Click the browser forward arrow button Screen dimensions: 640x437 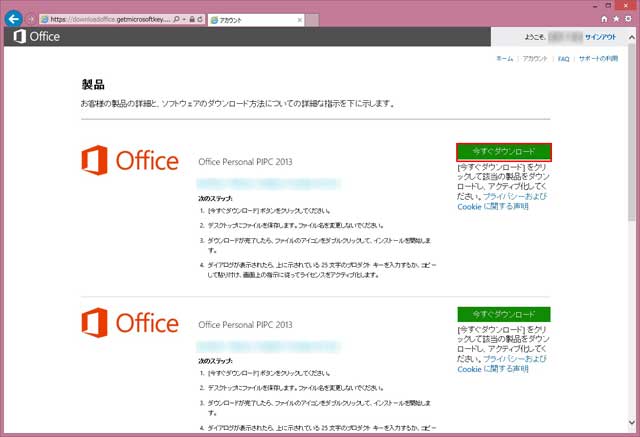click(x=31, y=19)
